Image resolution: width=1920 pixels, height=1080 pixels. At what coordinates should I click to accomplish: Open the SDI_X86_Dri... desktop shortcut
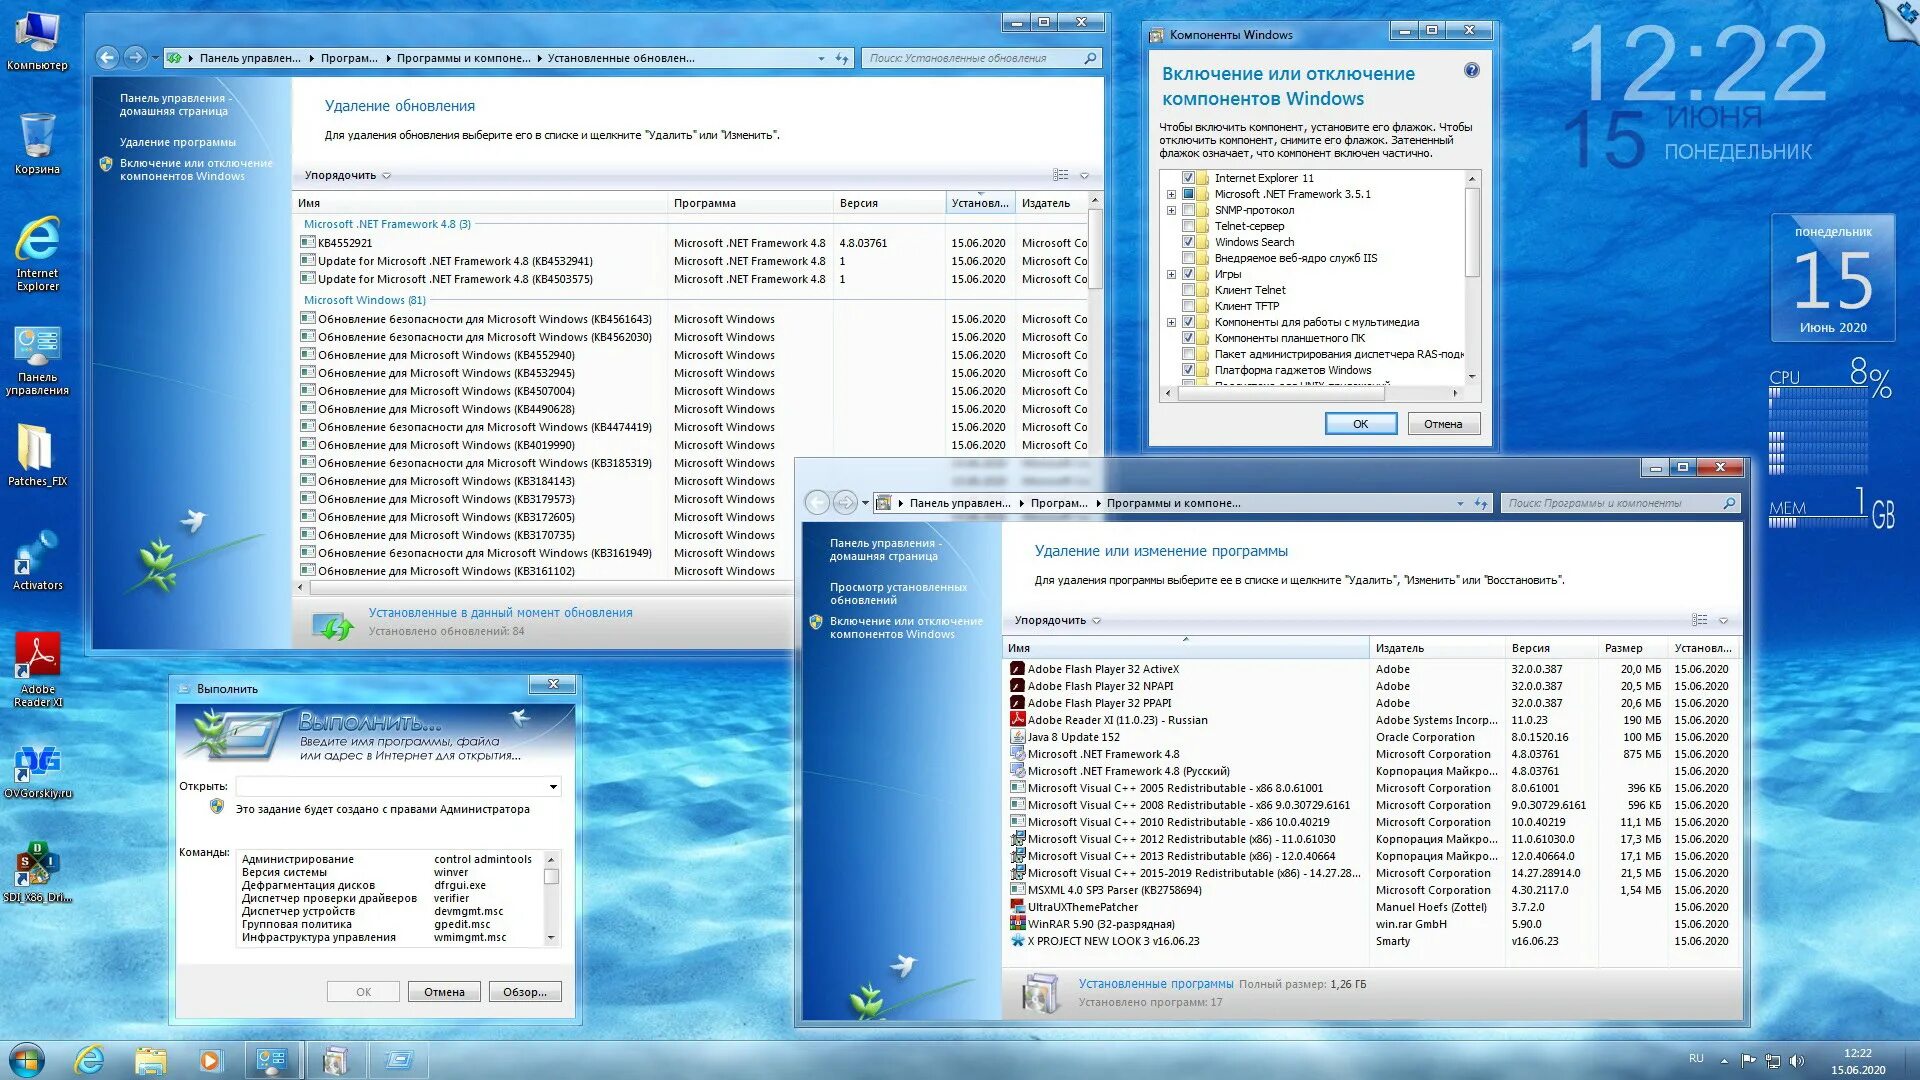[37, 871]
